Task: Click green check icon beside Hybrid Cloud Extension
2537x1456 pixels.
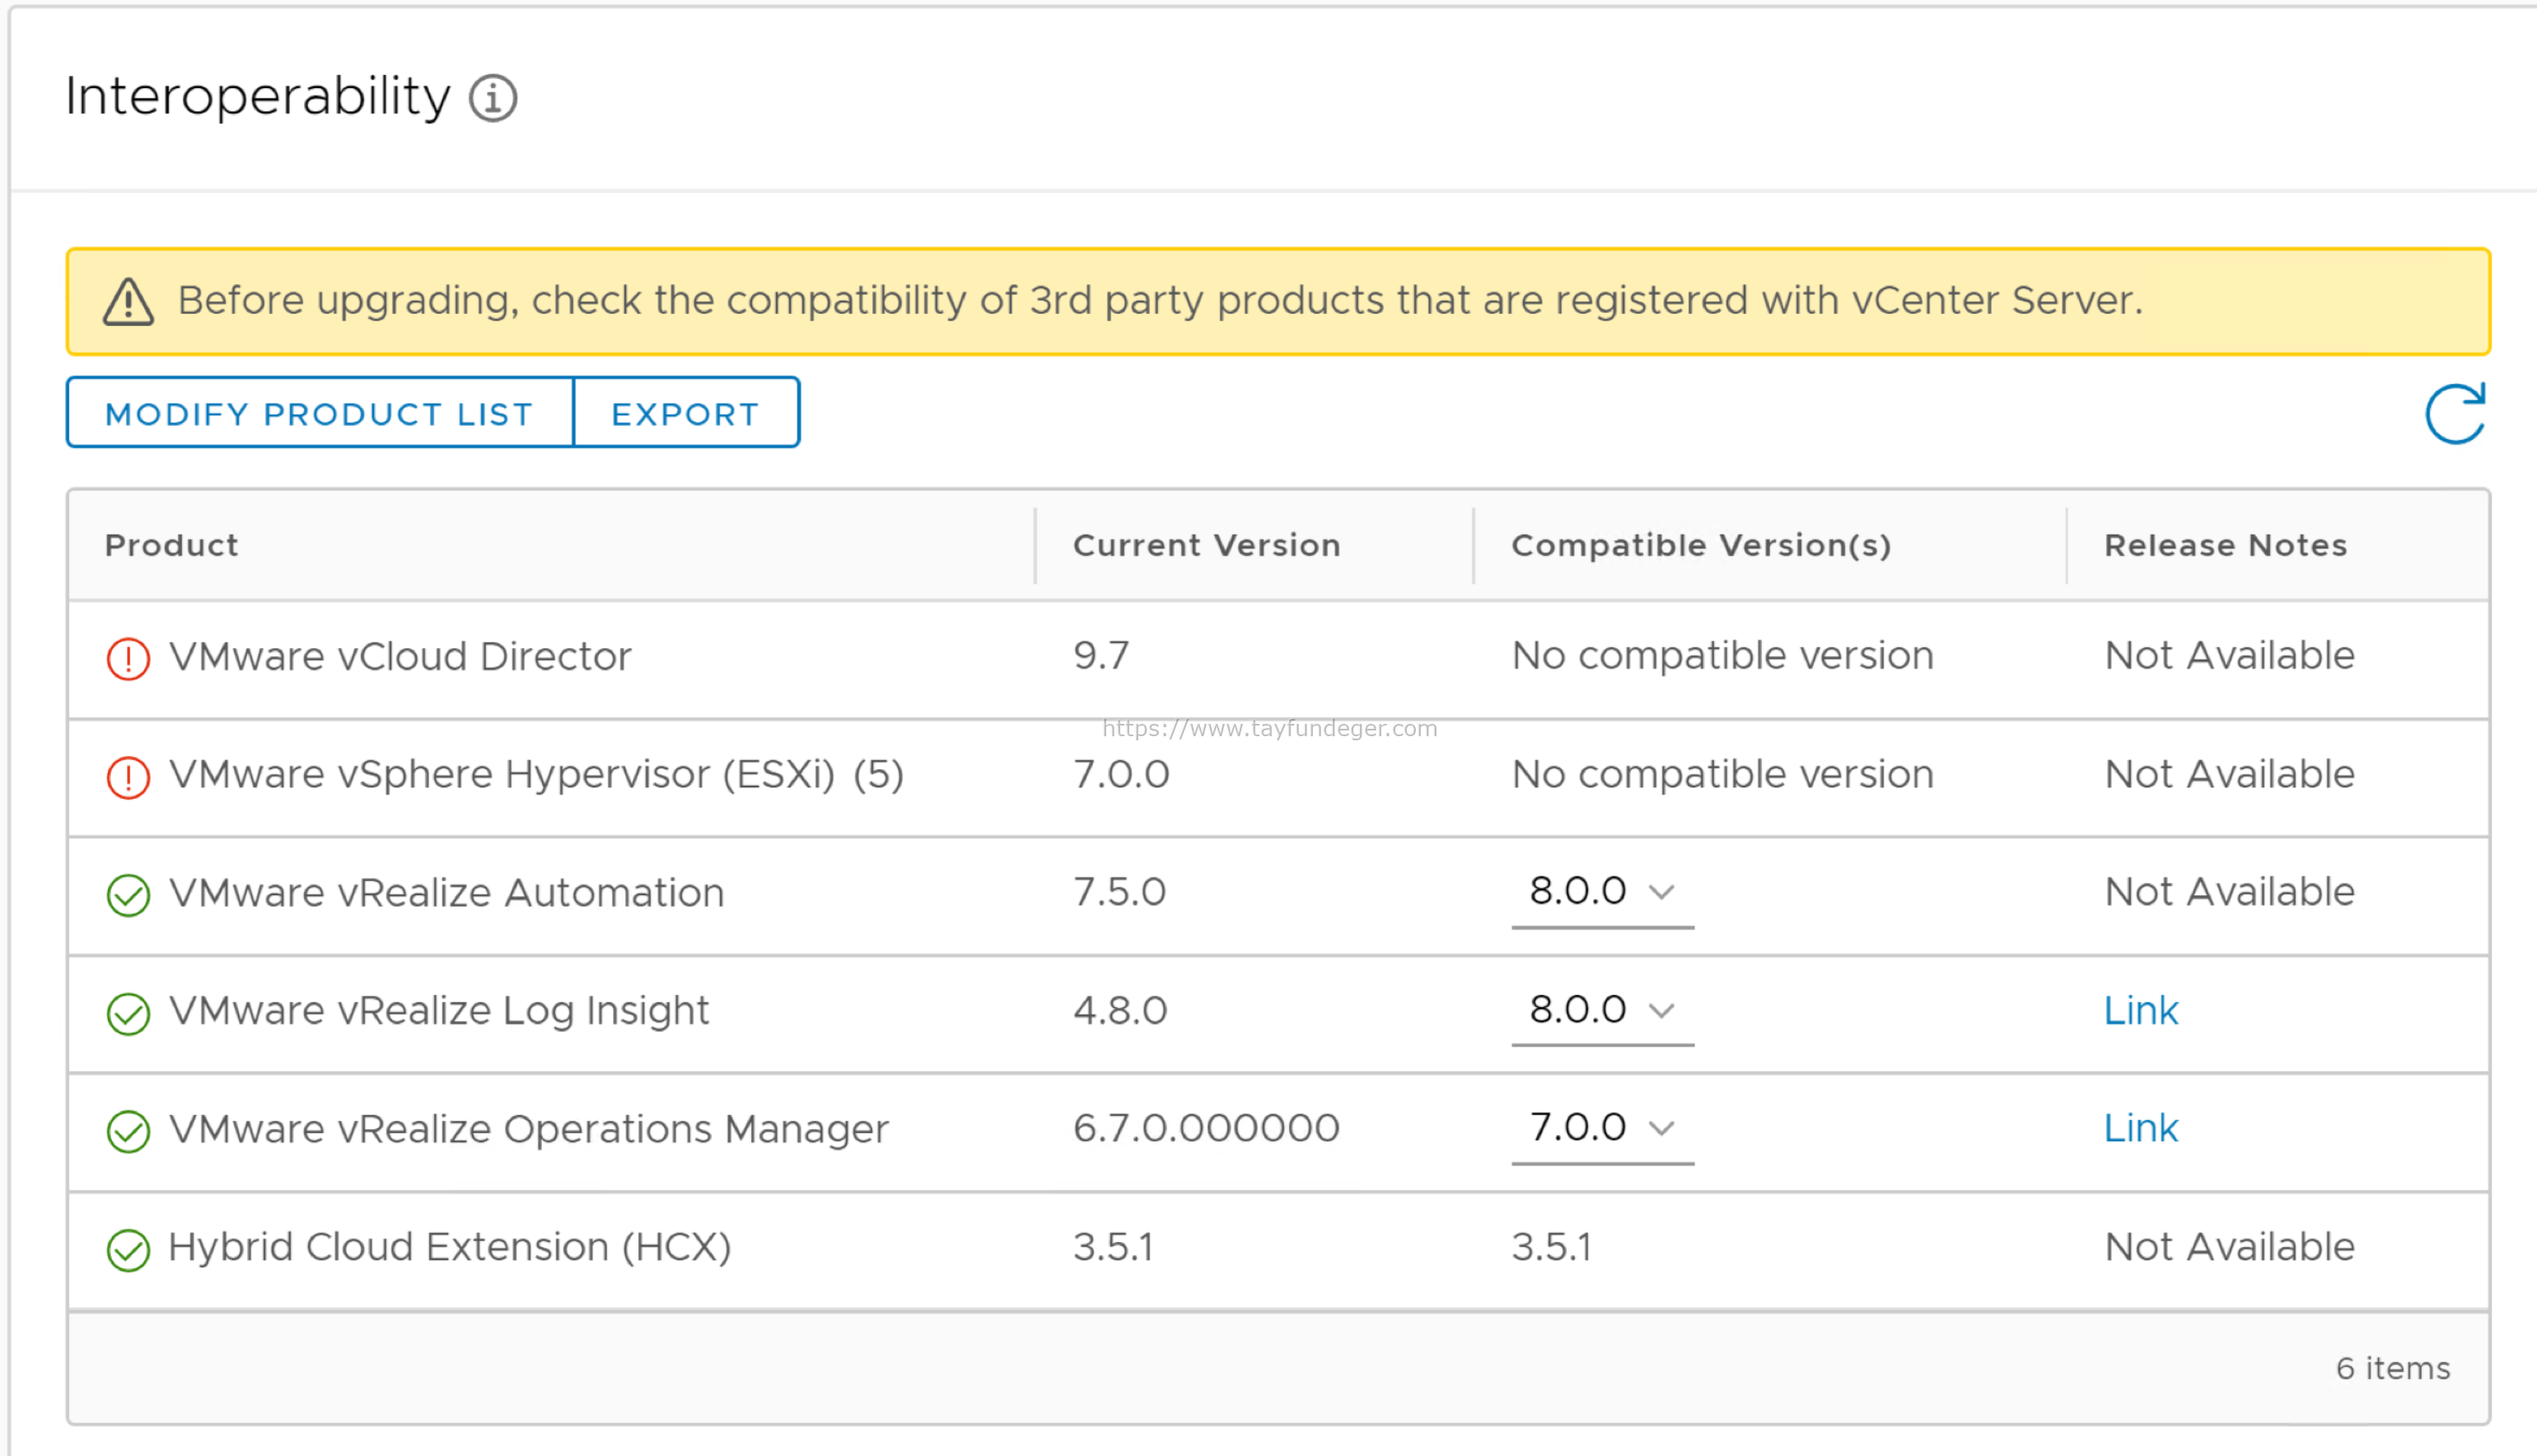Action: click(x=128, y=1249)
